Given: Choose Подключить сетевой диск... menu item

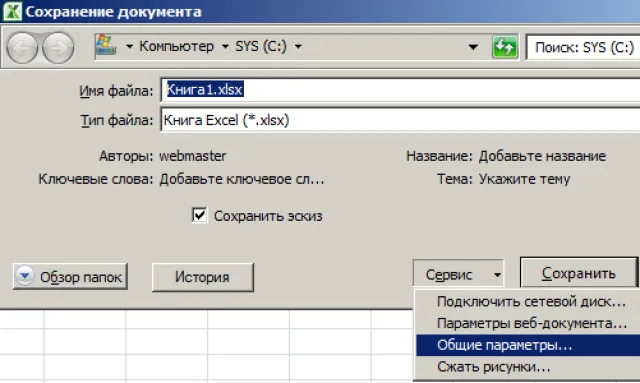Looking at the screenshot, I should [x=528, y=302].
